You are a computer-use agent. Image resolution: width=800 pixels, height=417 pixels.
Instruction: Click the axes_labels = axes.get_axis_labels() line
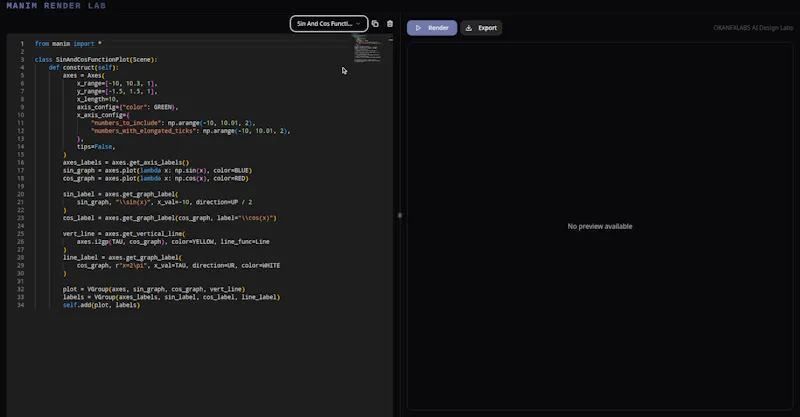coord(126,162)
